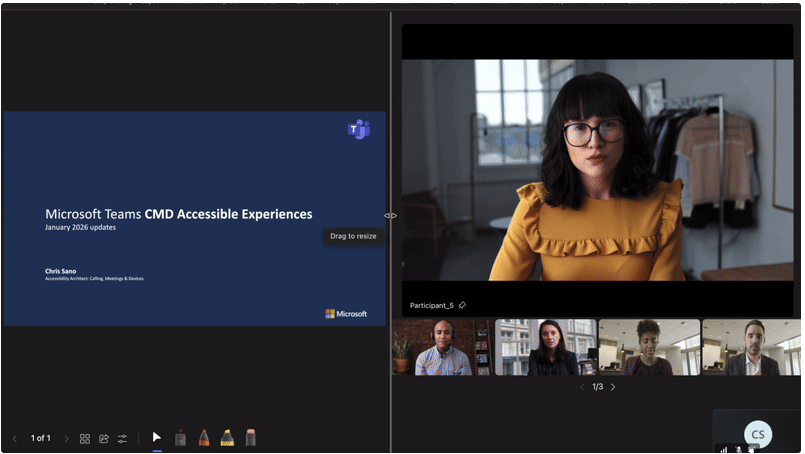Open the slide grid view
The image size is (805, 454).
tap(85, 439)
